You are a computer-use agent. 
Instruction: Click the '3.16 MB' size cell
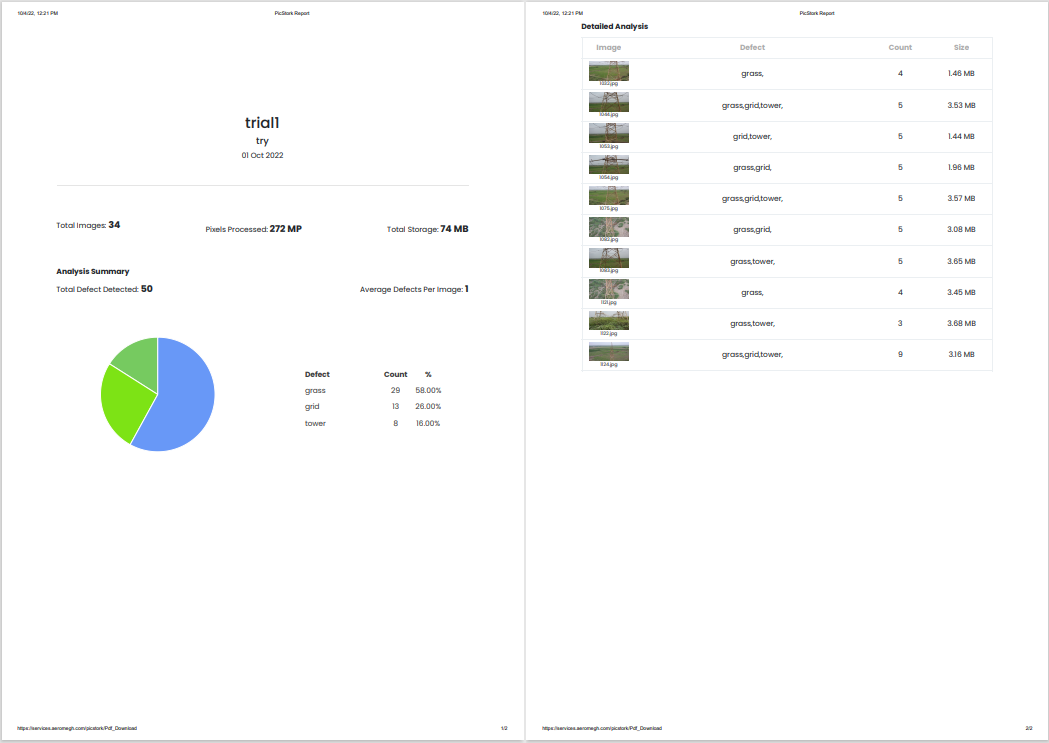tap(961, 354)
